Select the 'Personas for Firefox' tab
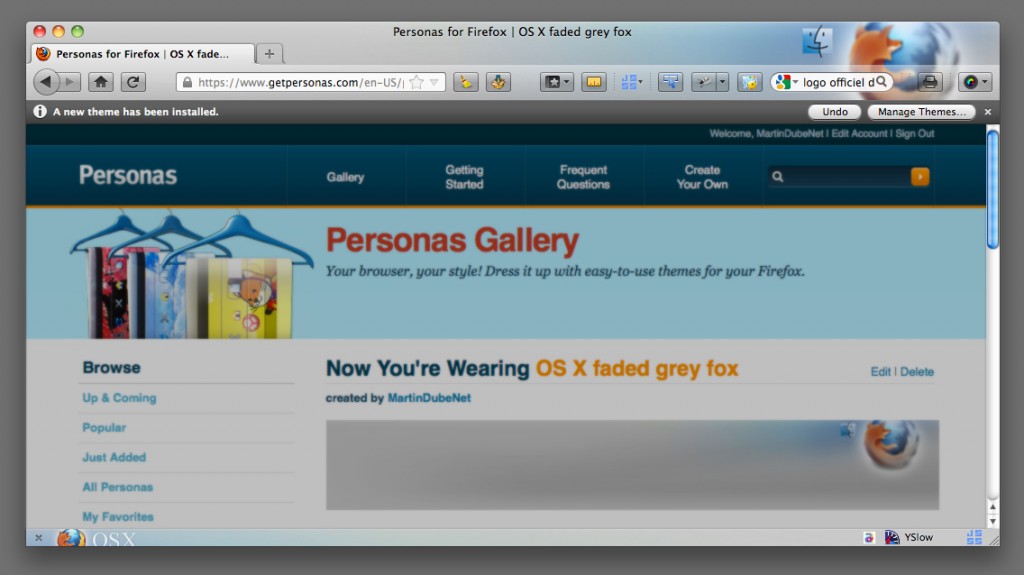 pos(142,54)
